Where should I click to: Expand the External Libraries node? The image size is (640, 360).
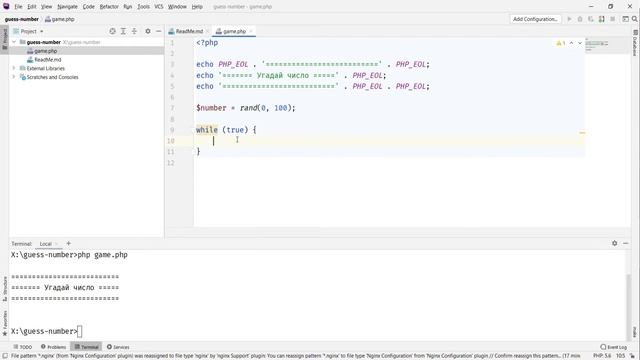coord(14,68)
